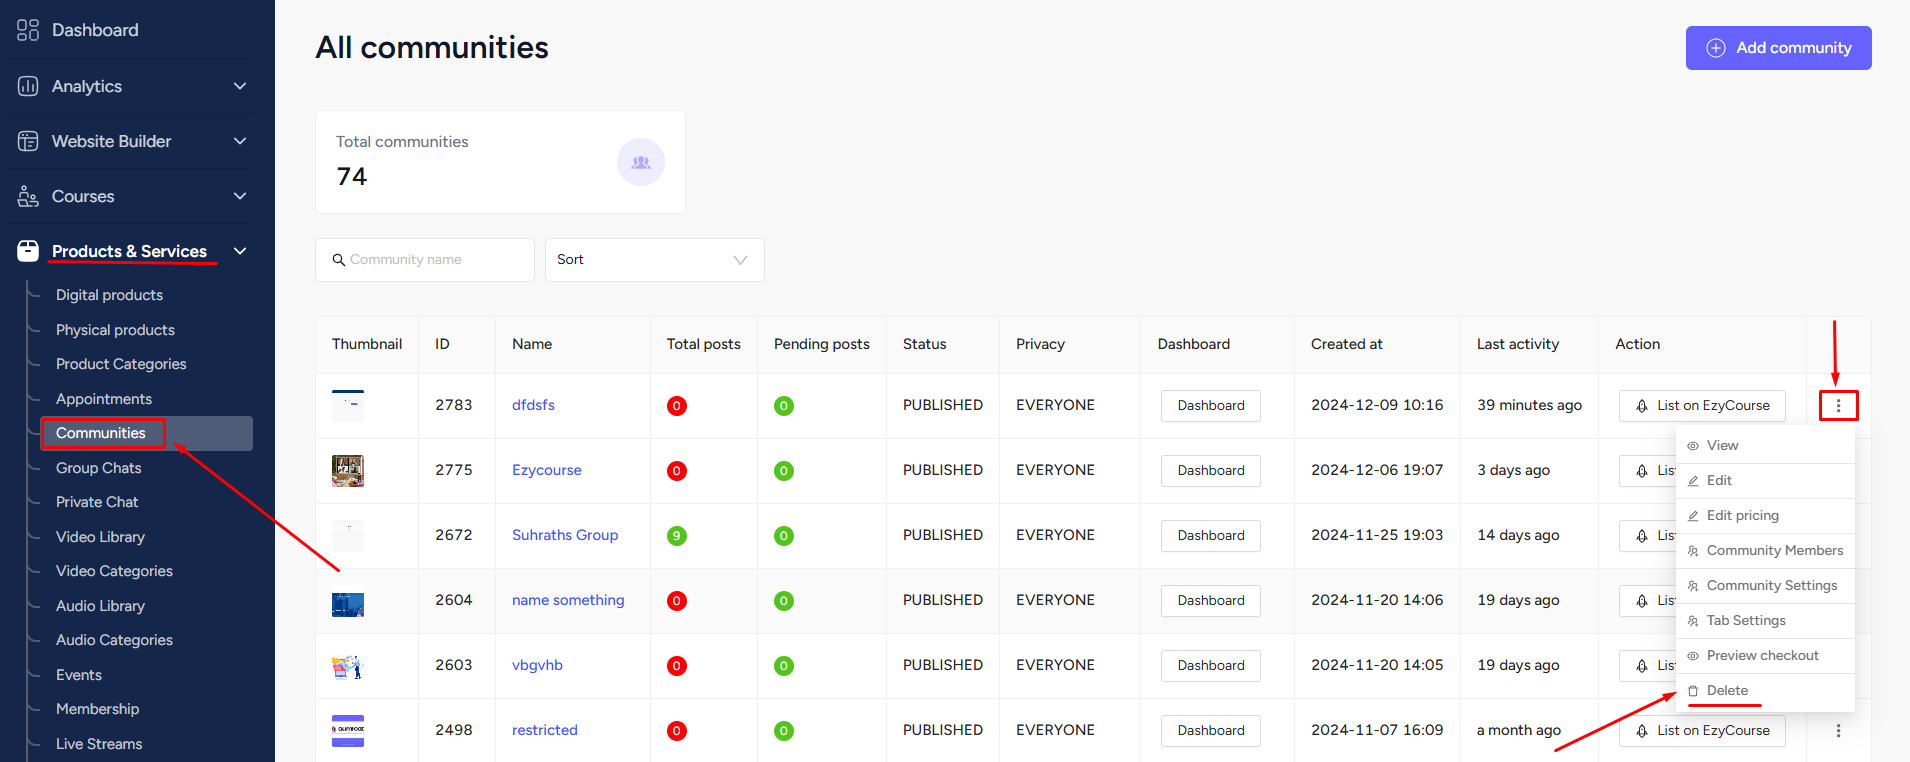Open Dashboard button for name something
Image resolution: width=1910 pixels, height=762 pixels.
coord(1211,601)
